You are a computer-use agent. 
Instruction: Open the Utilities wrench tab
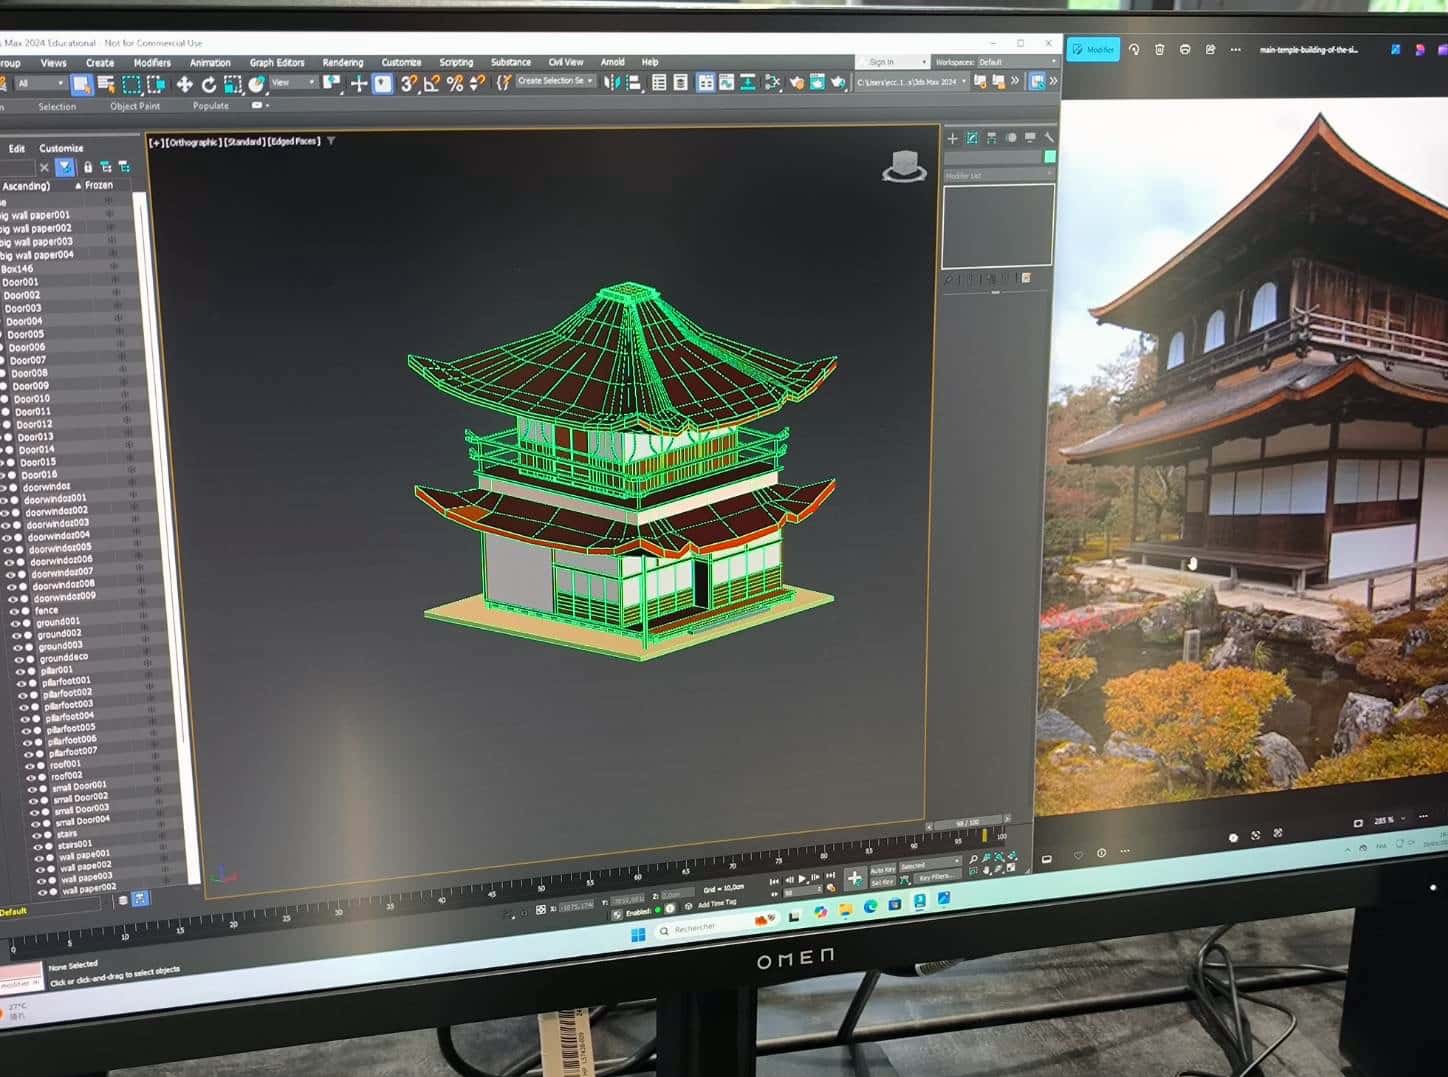pos(1048,138)
